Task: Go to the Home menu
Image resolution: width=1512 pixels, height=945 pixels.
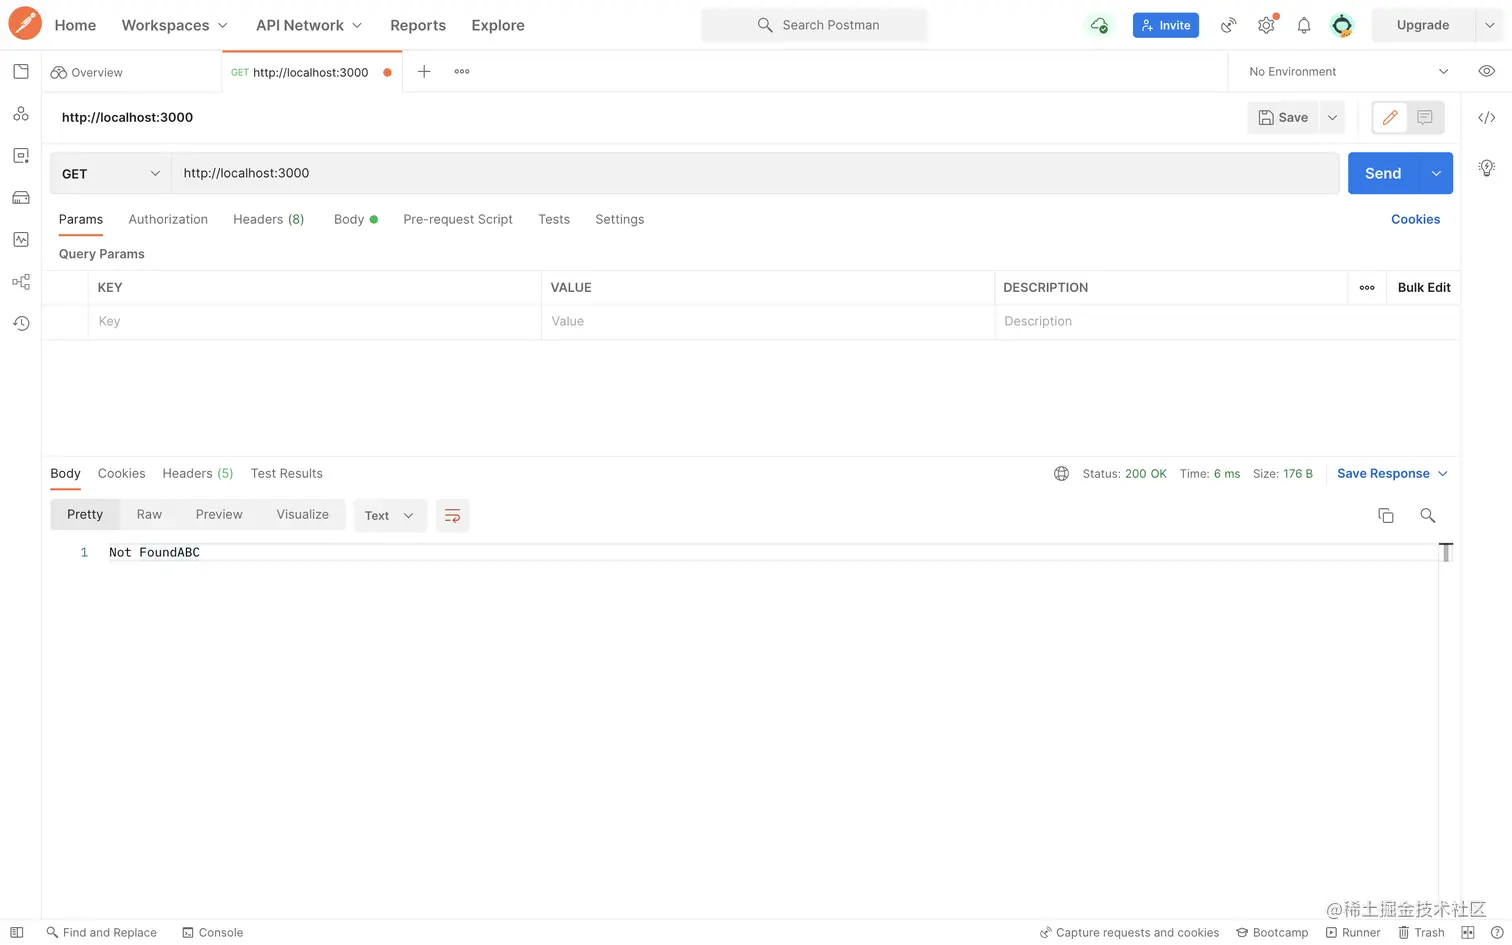Action: tap(75, 25)
